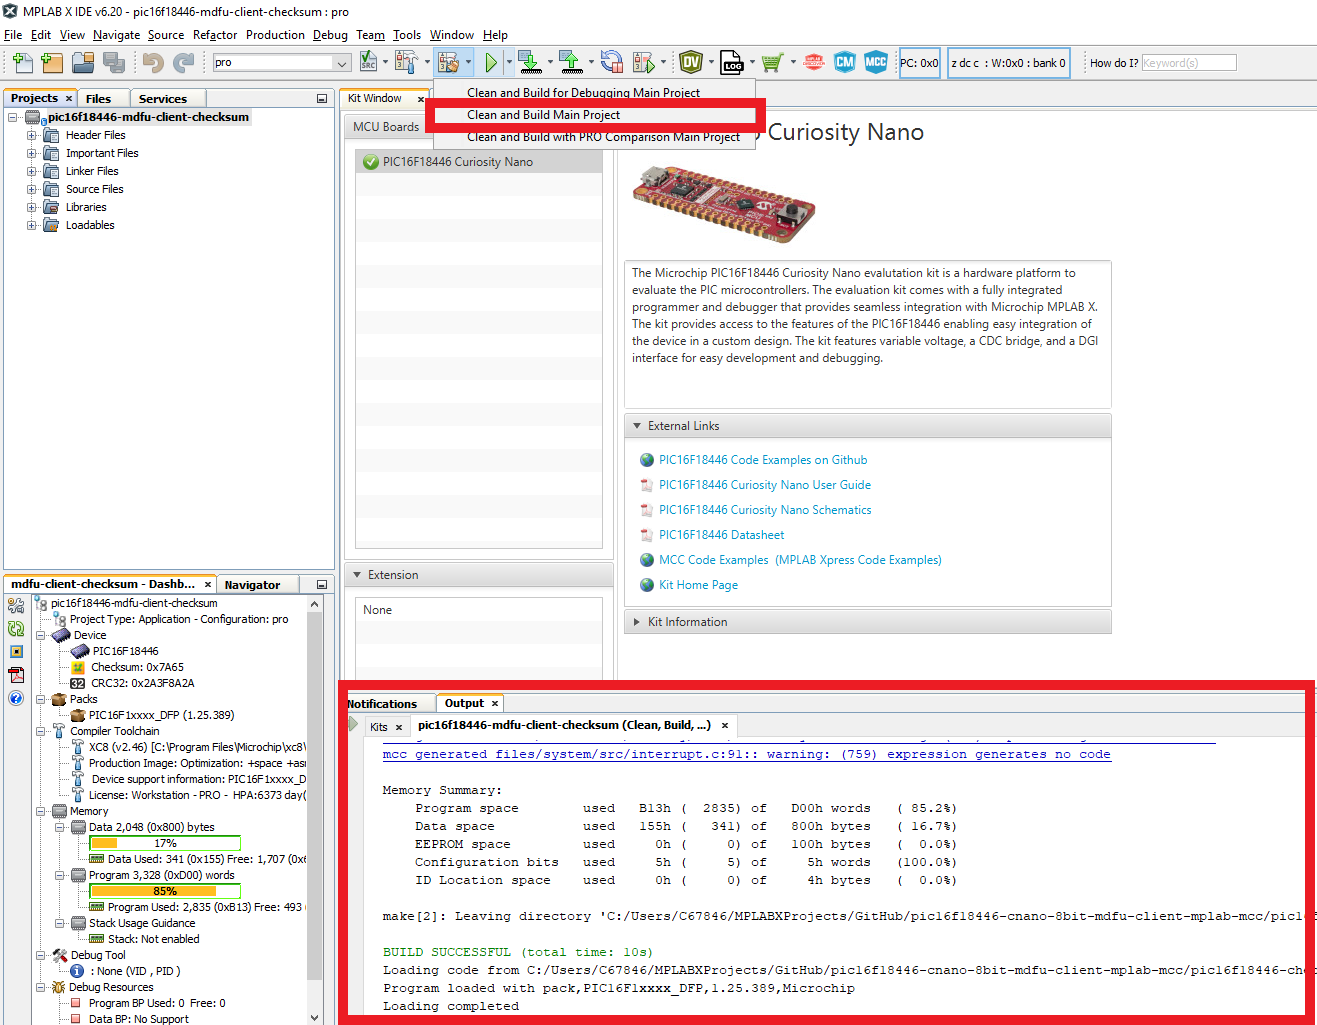Launch the MCC code configurator icon
The image size is (1317, 1025).
tap(876, 62)
